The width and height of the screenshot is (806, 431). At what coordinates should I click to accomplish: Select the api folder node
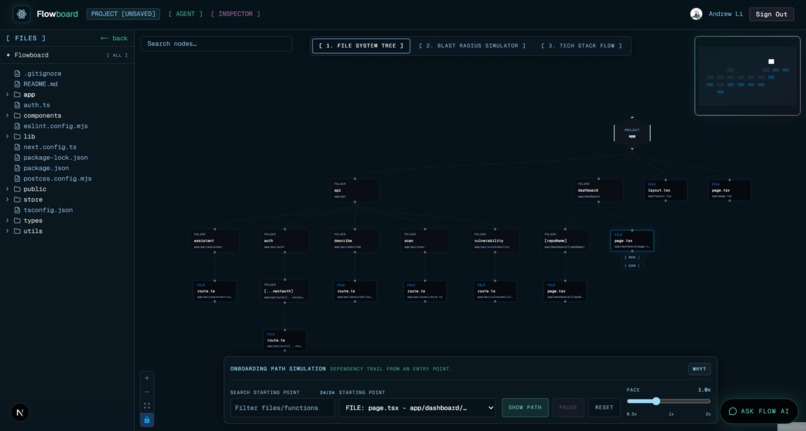[355, 190]
